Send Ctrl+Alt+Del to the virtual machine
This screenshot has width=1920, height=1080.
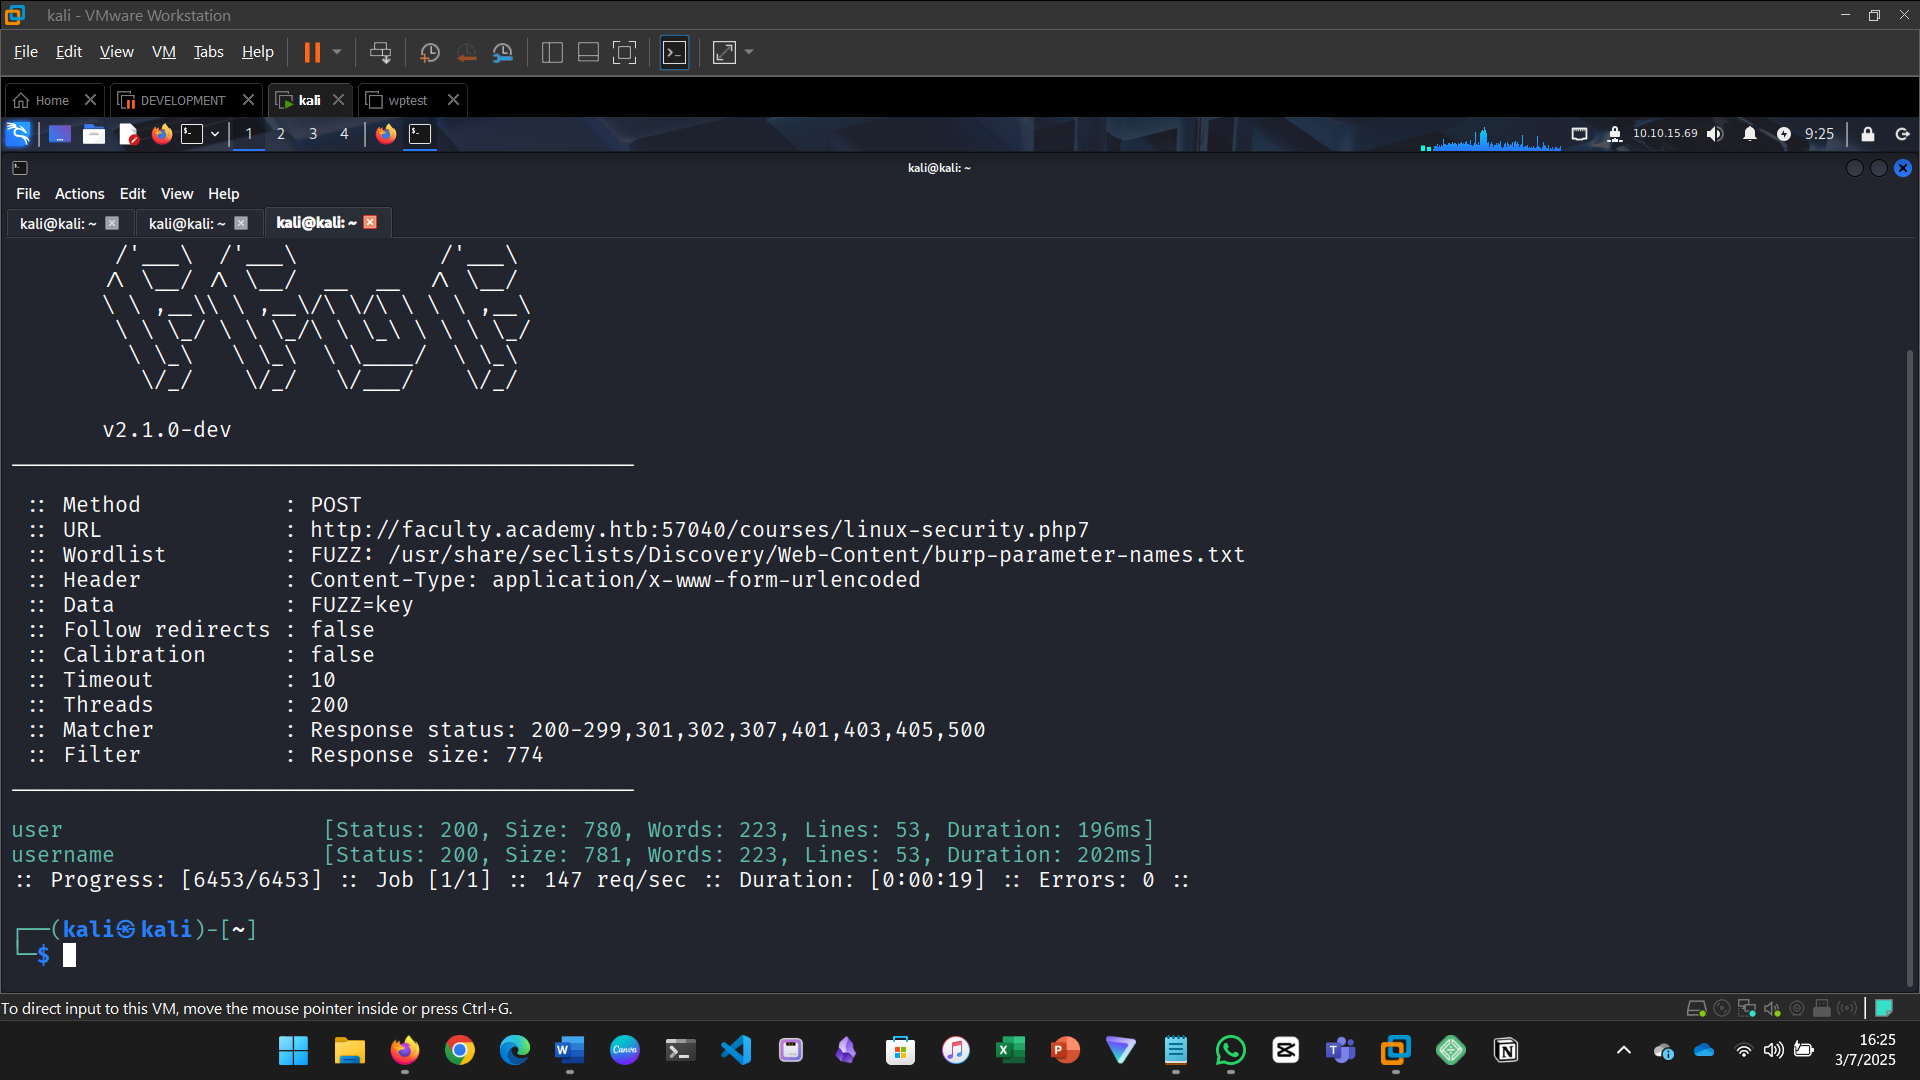tap(380, 52)
